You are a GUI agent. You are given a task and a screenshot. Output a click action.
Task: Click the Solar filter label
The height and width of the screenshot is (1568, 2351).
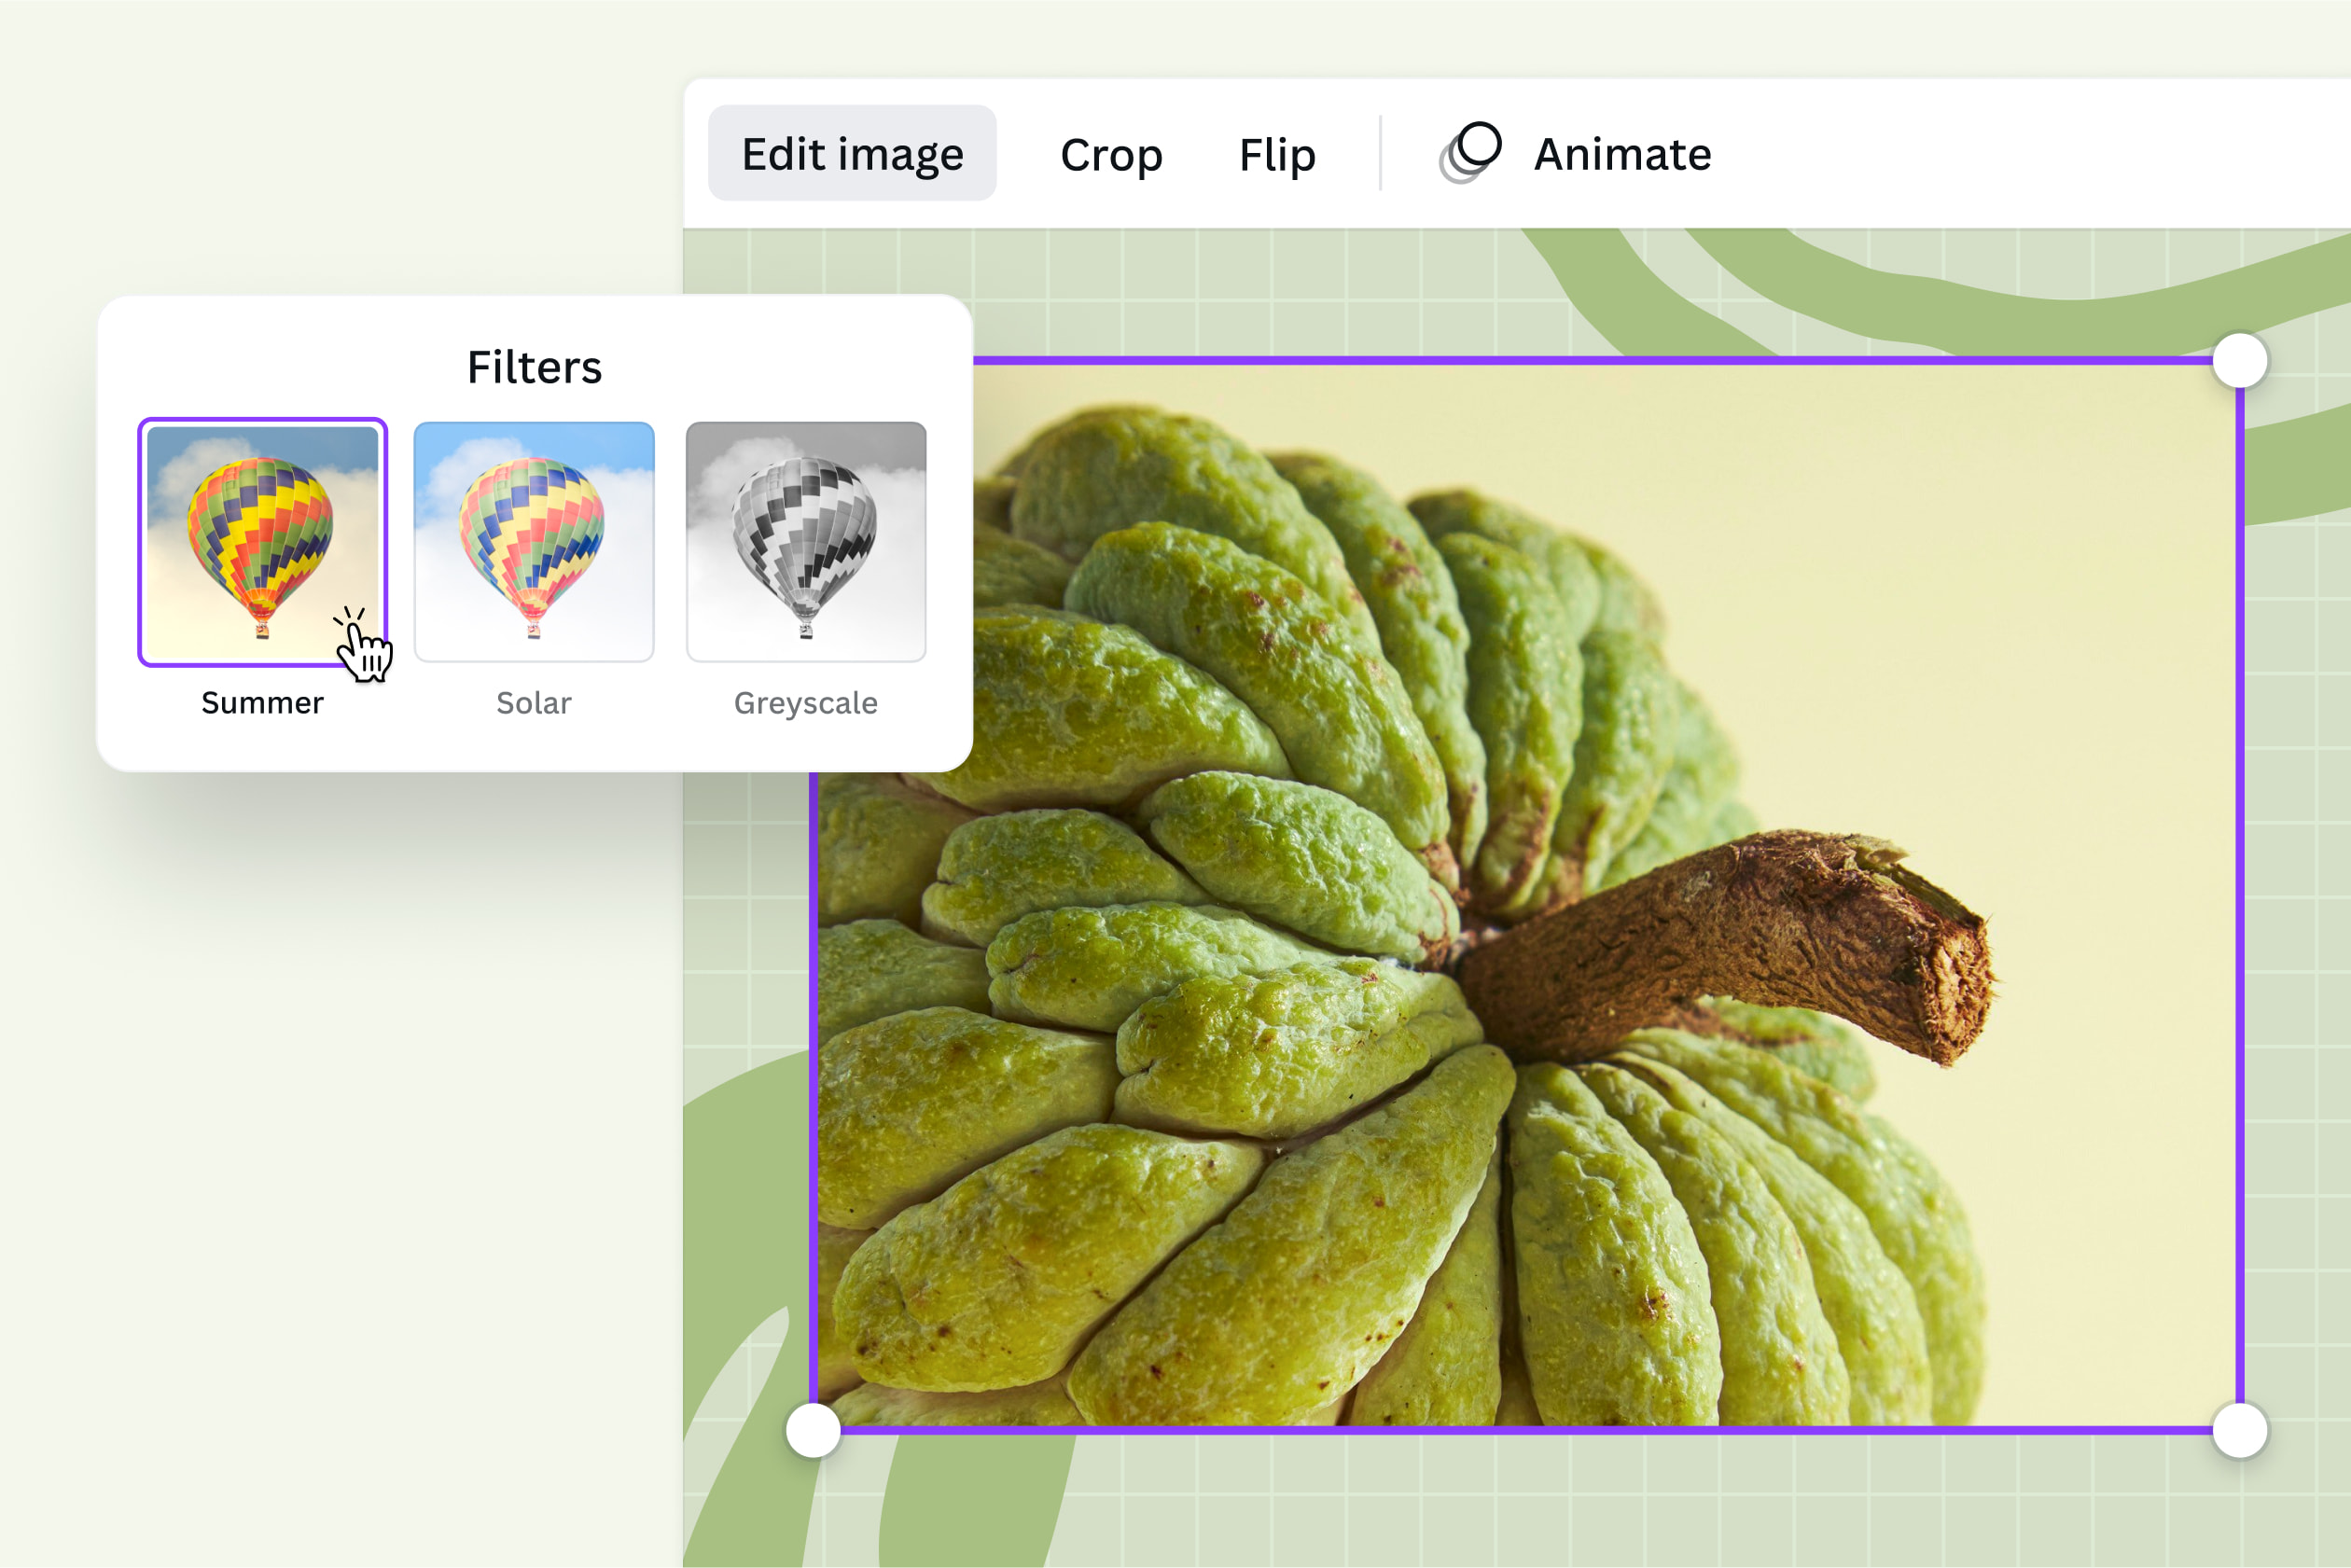pyautogui.click(x=533, y=702)
